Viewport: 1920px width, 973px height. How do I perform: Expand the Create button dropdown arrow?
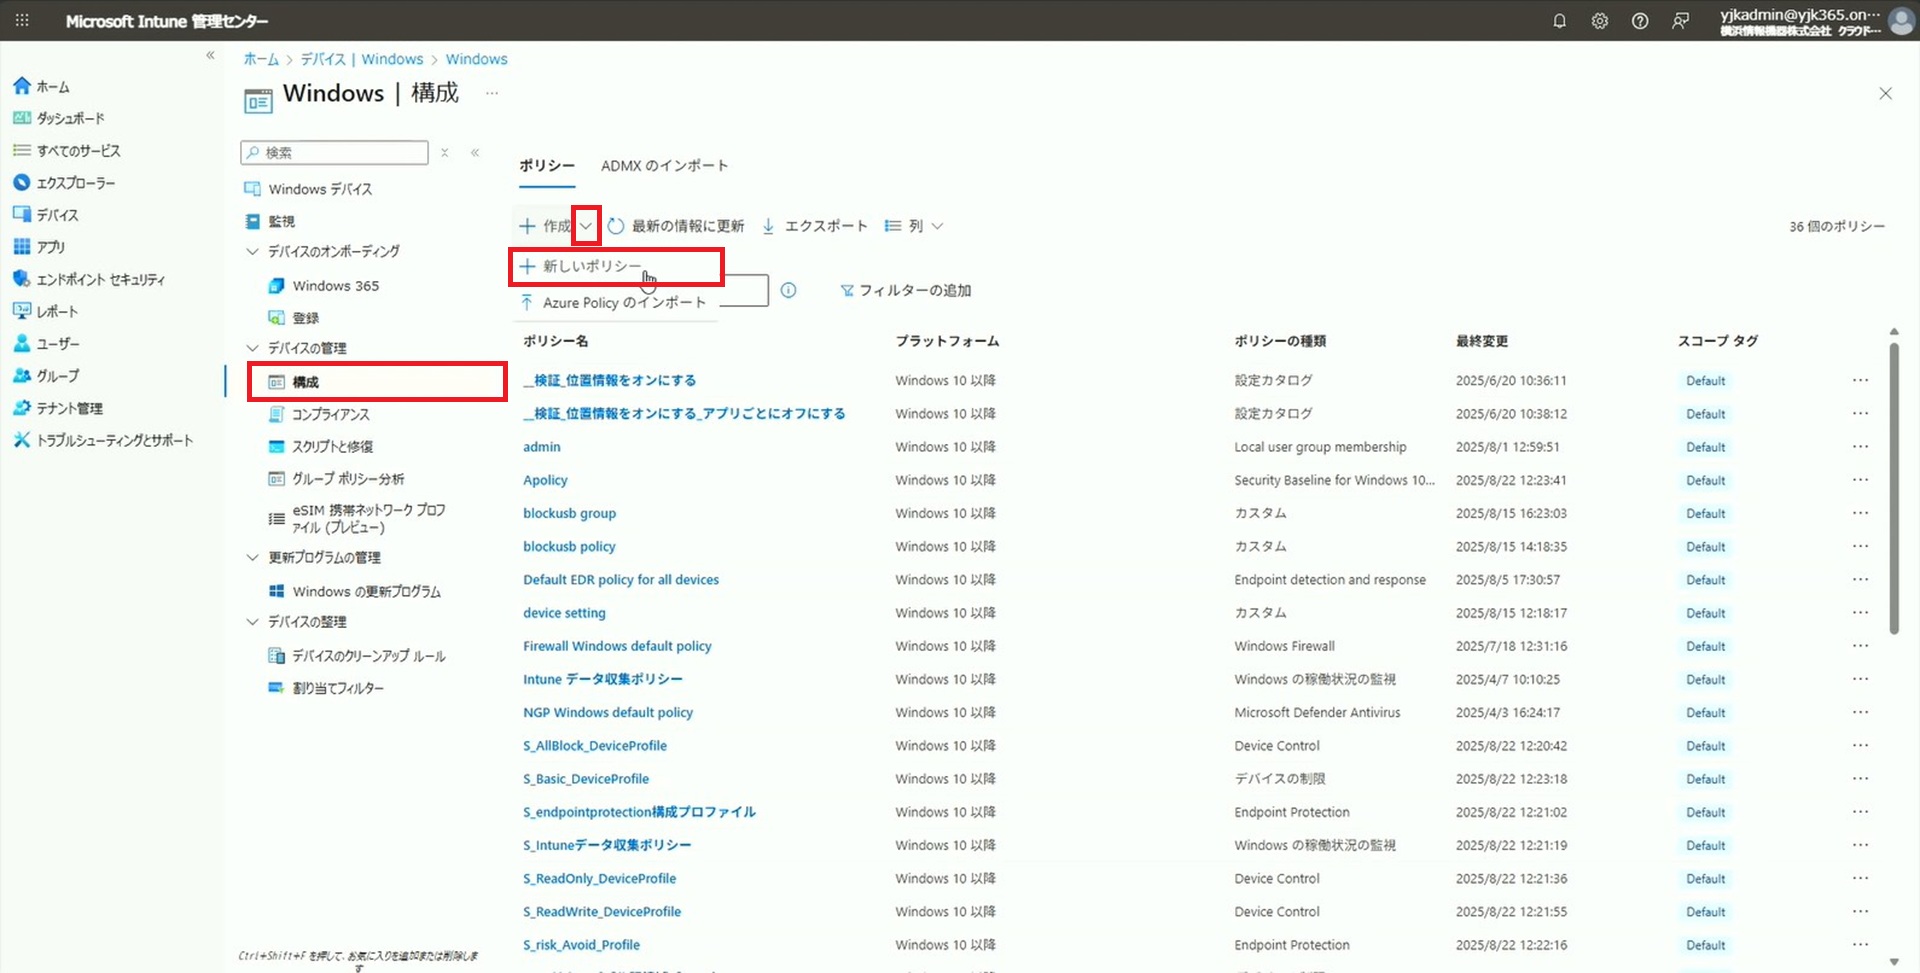[586, 226]
